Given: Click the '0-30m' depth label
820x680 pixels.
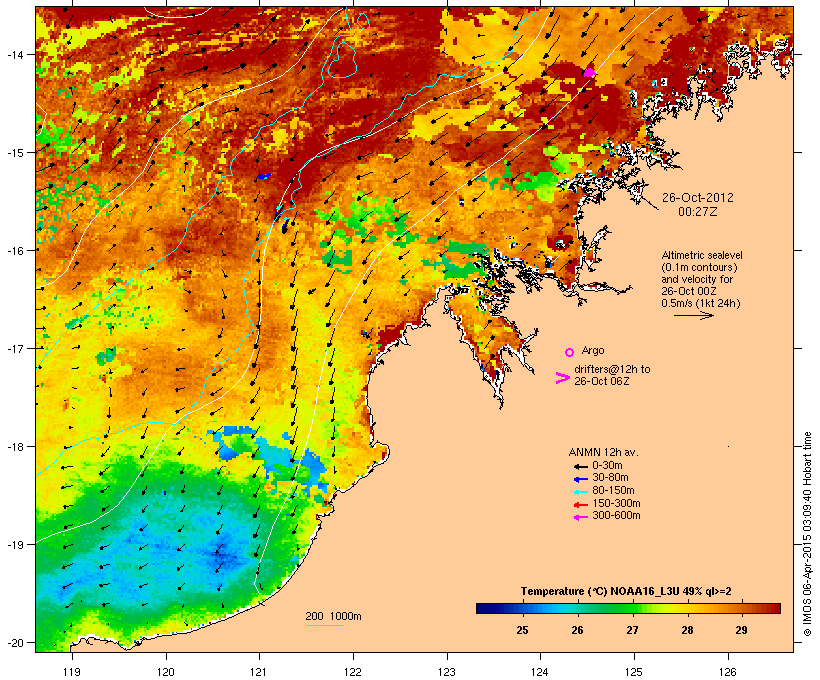Looking at the screenshot, I should click(607, 466).
